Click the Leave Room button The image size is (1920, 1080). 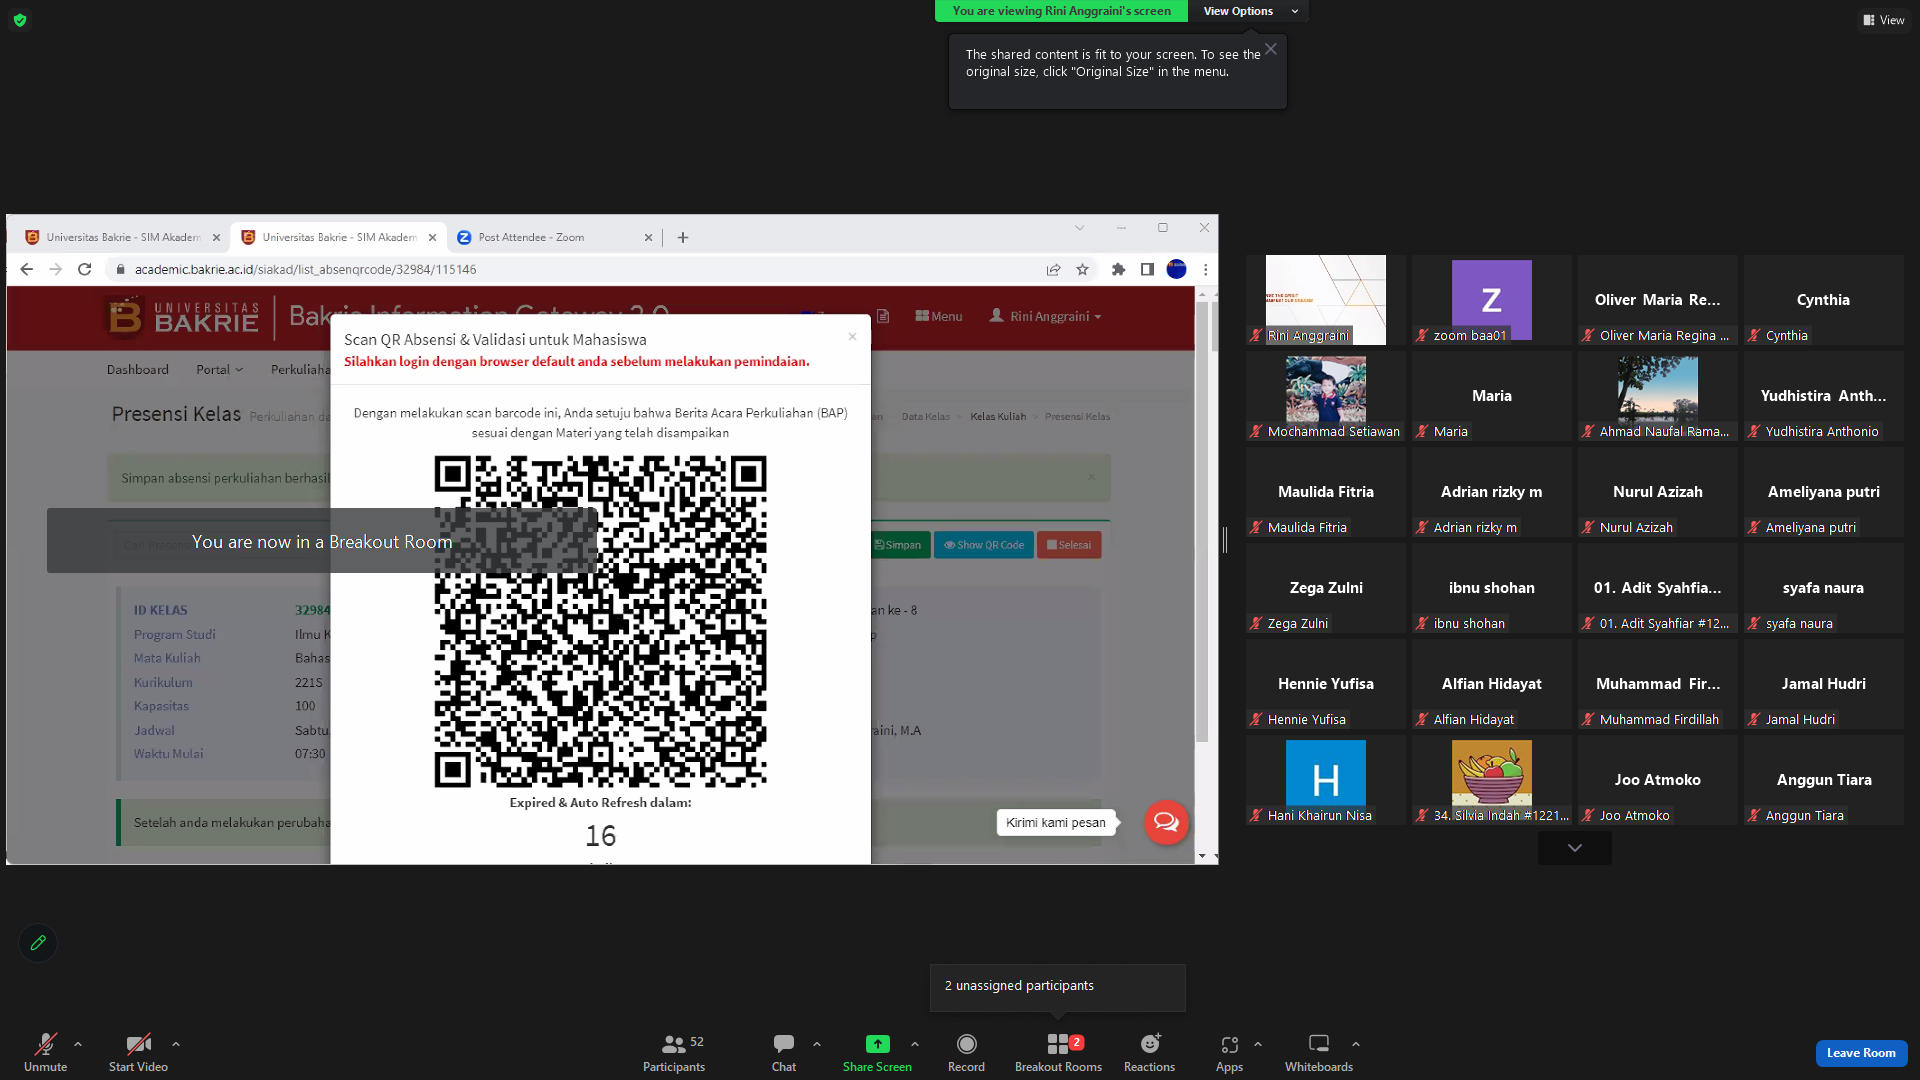[x=1861, y=1053]
